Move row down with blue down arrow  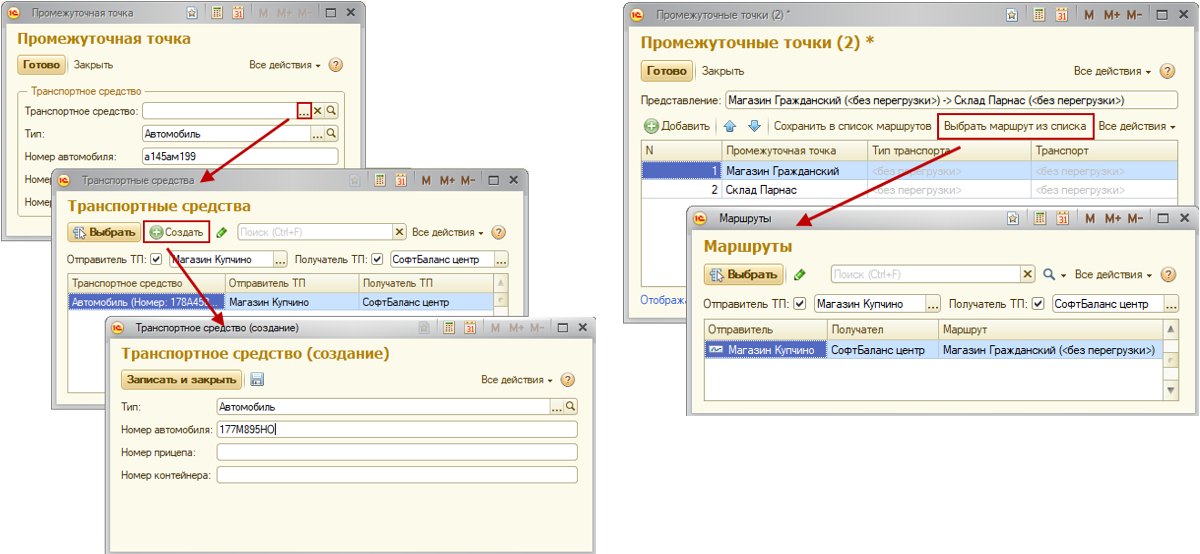(x=754, y=126)
